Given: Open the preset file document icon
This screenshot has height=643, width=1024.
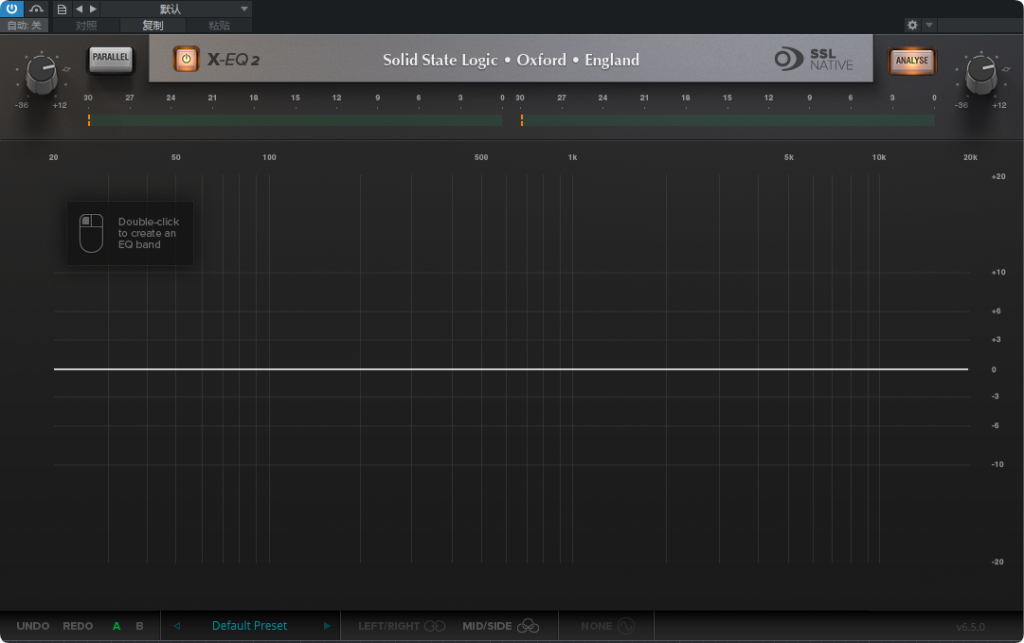Looking at the screenshot, I should coord(61,9).
